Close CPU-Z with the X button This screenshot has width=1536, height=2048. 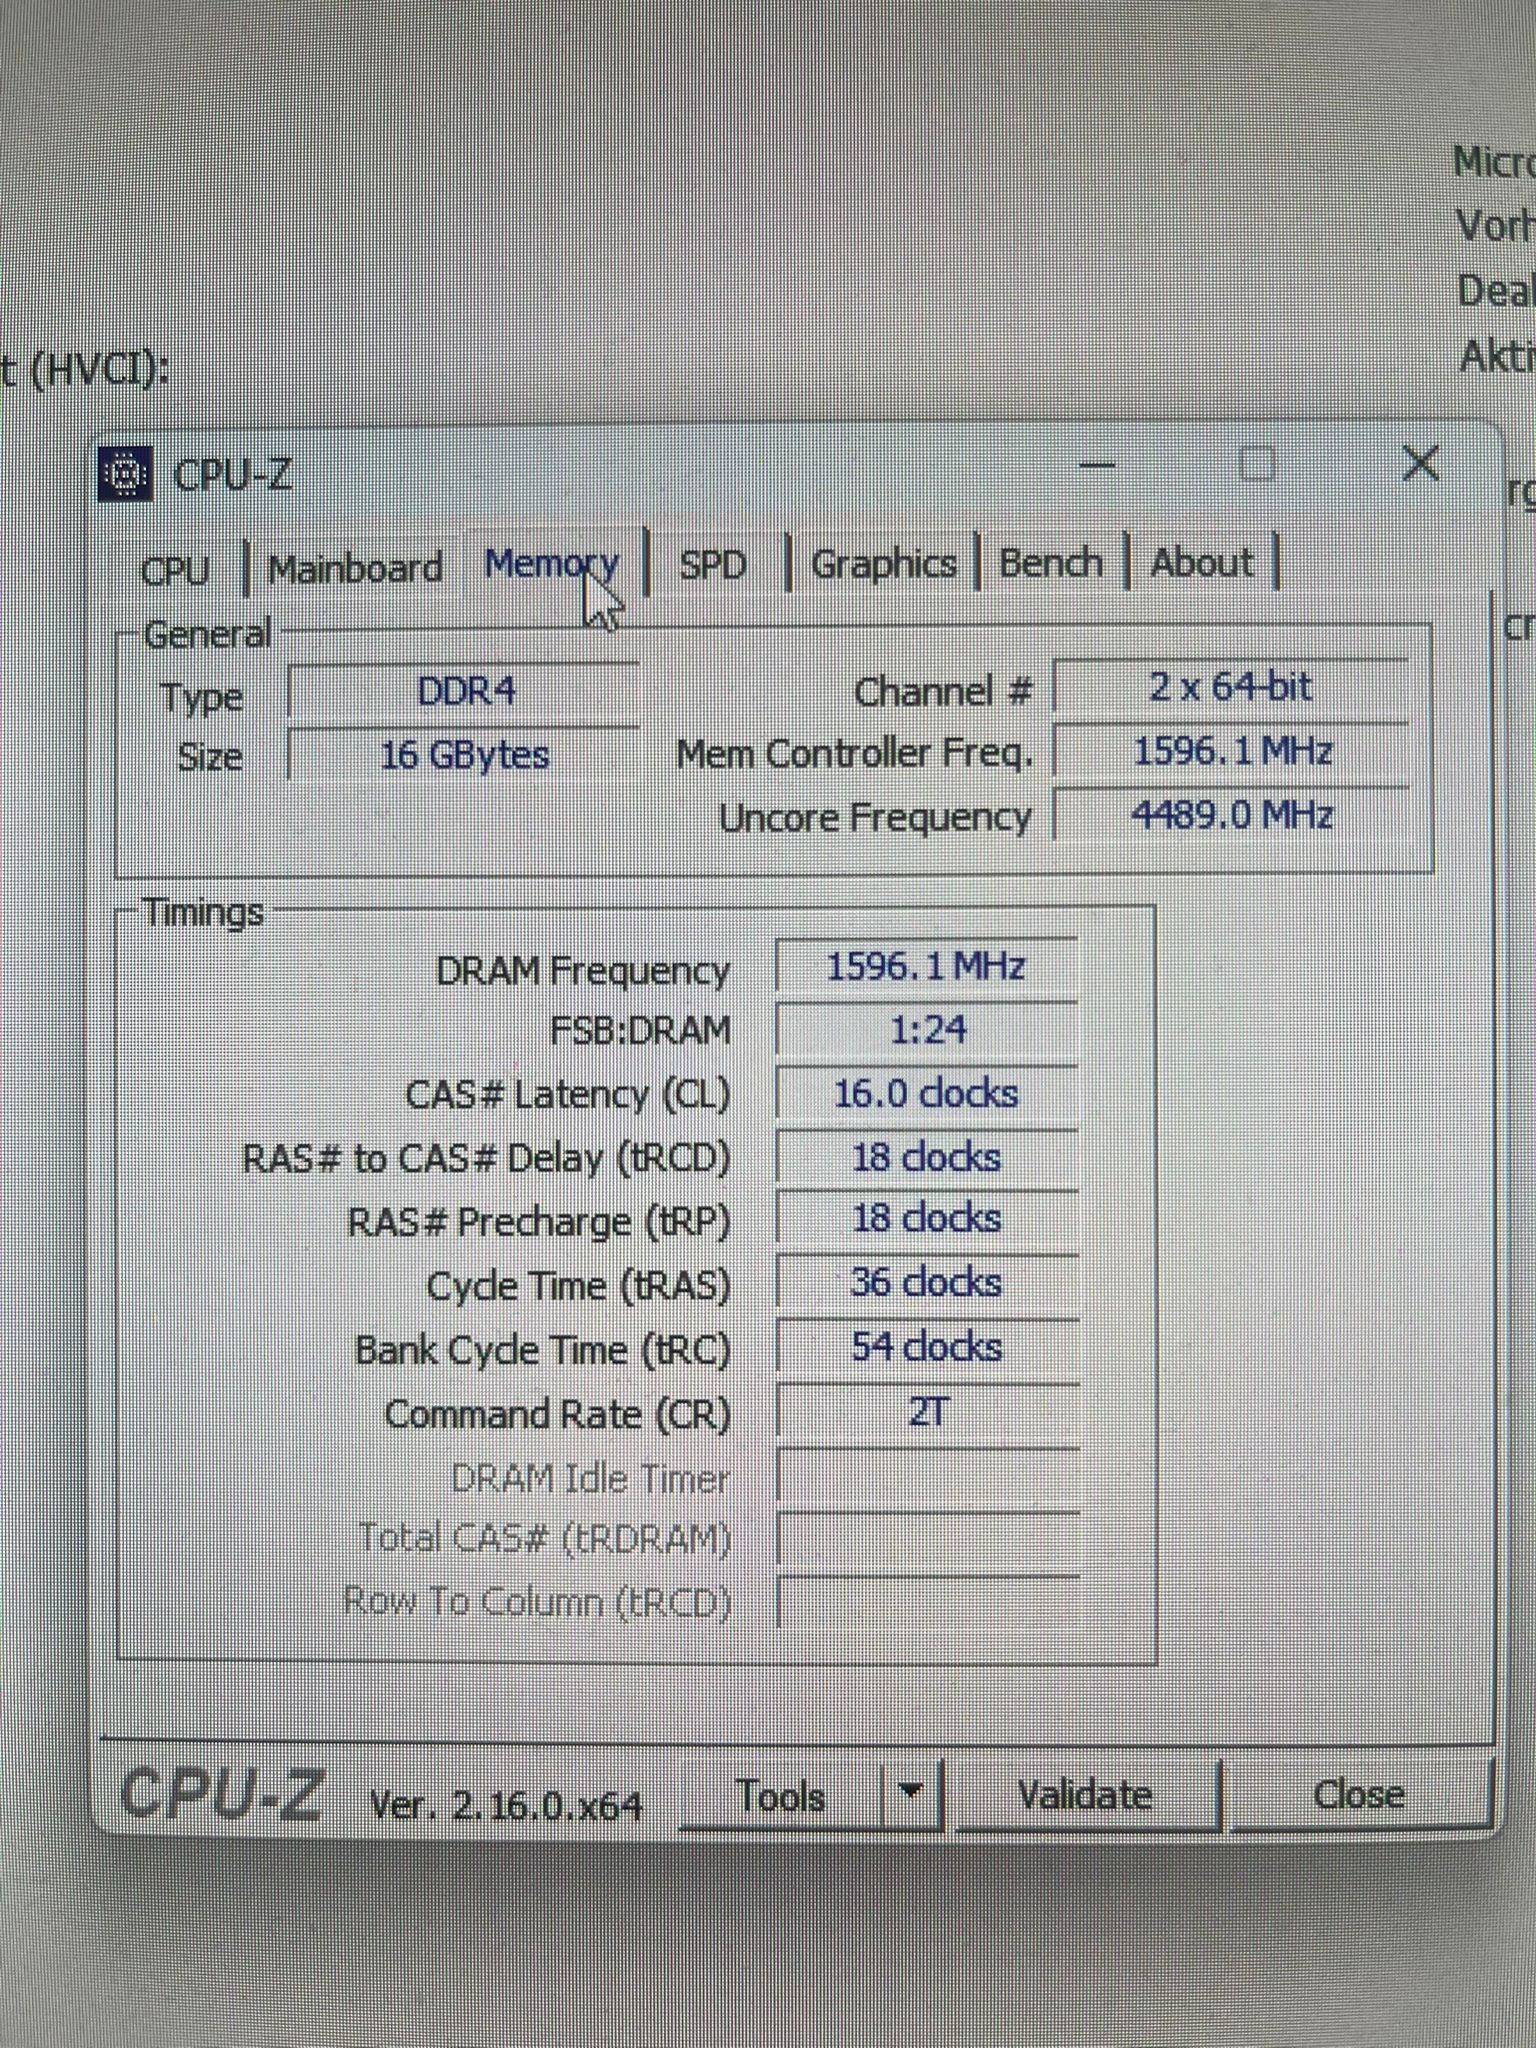tap(1421, 463)
